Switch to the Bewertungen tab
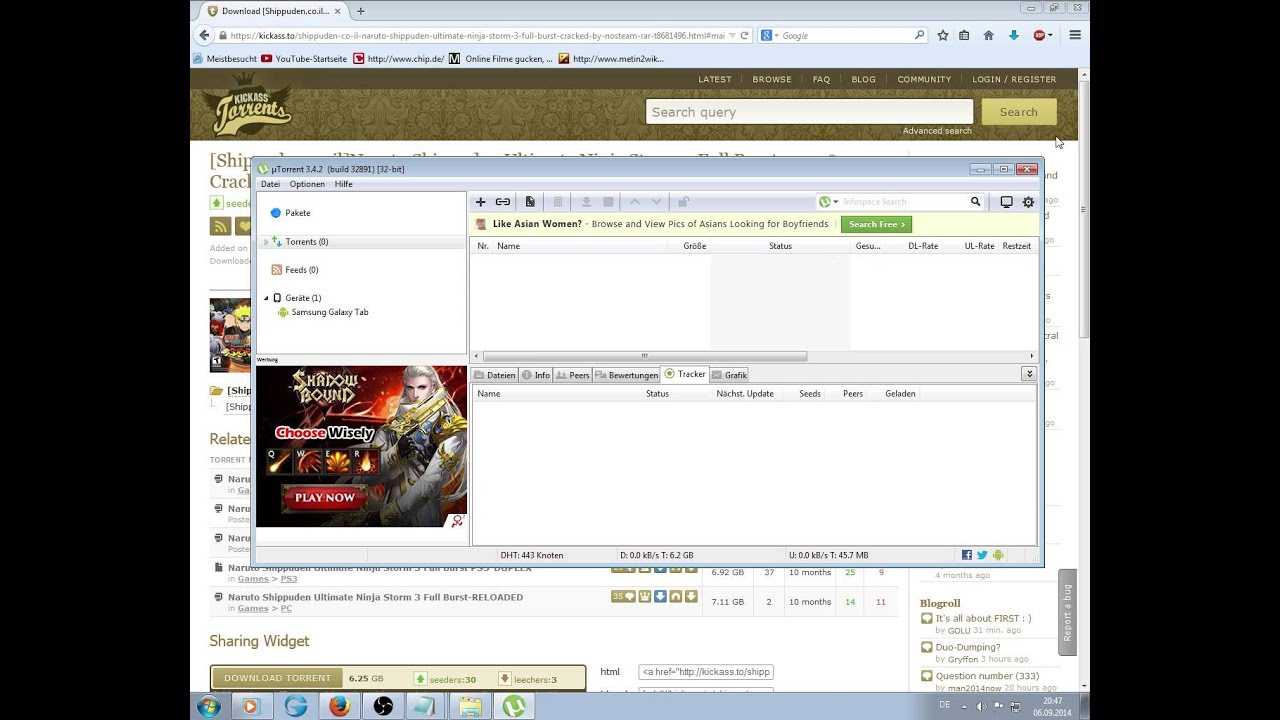 (627, 375)
